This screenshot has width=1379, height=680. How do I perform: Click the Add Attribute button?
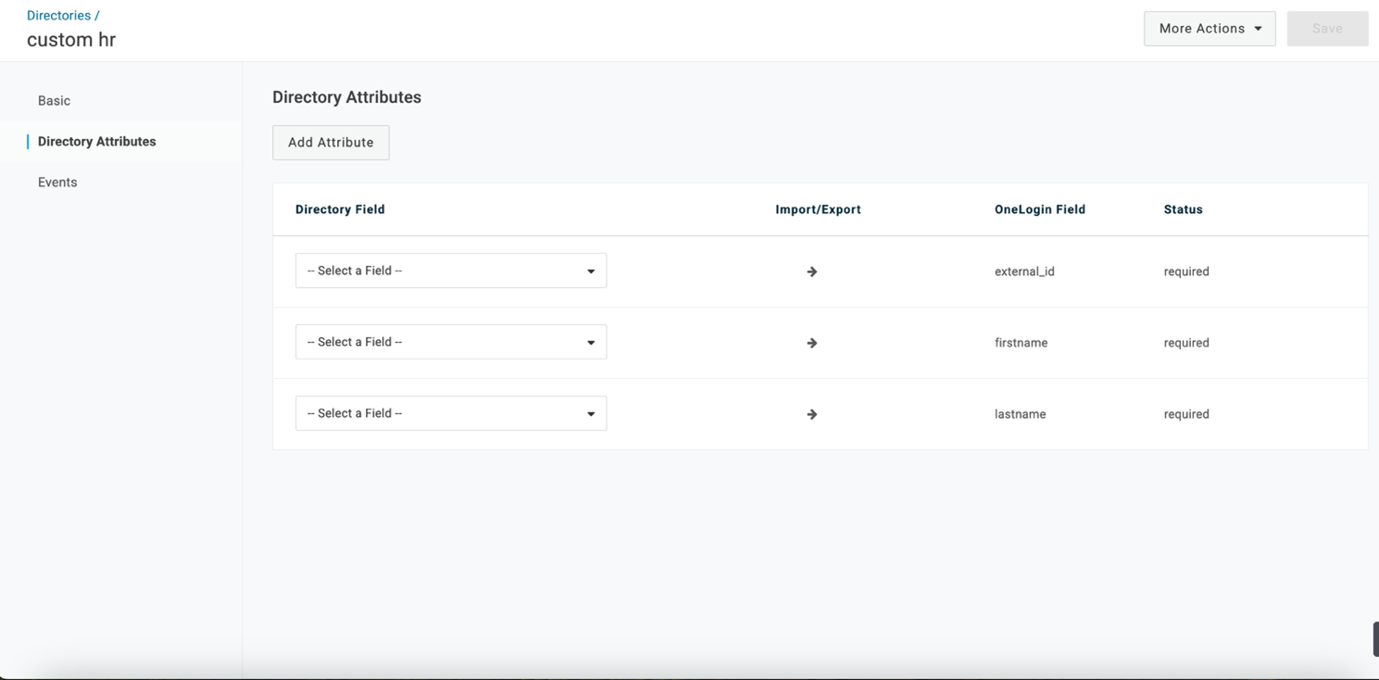[x=331, y=143]
